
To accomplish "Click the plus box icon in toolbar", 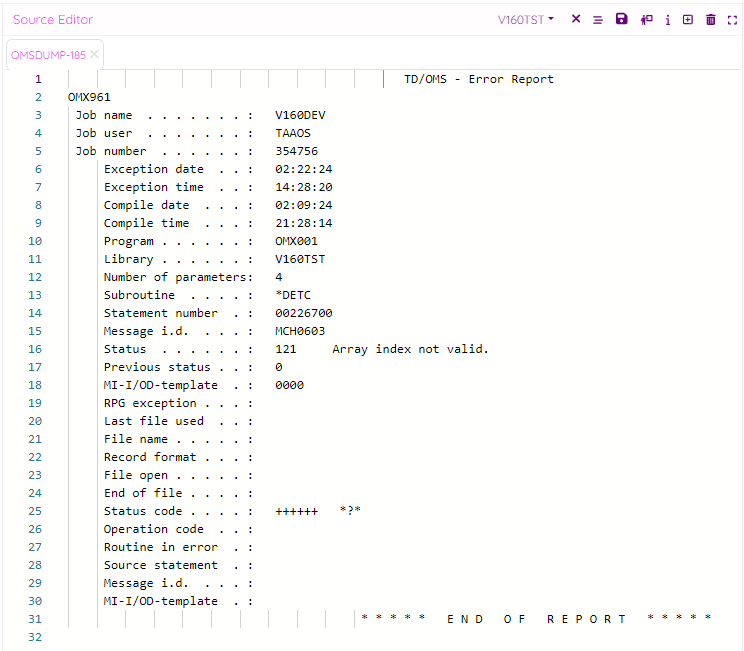I will (688, 20).
